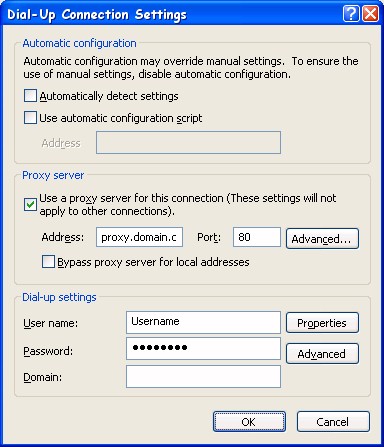Dismiss dialog with the Cancel button
The image size is (384, 447).
tap(333, 422)
